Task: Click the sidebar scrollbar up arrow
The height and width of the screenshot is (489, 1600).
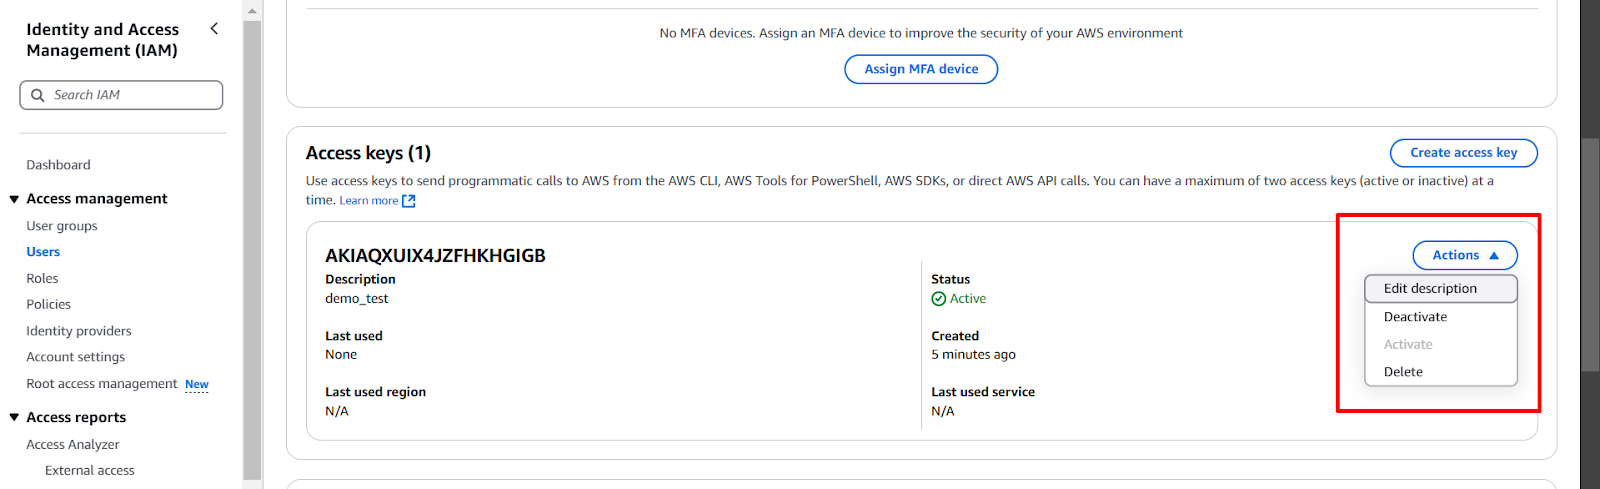Action: click(x=252, y=10)
